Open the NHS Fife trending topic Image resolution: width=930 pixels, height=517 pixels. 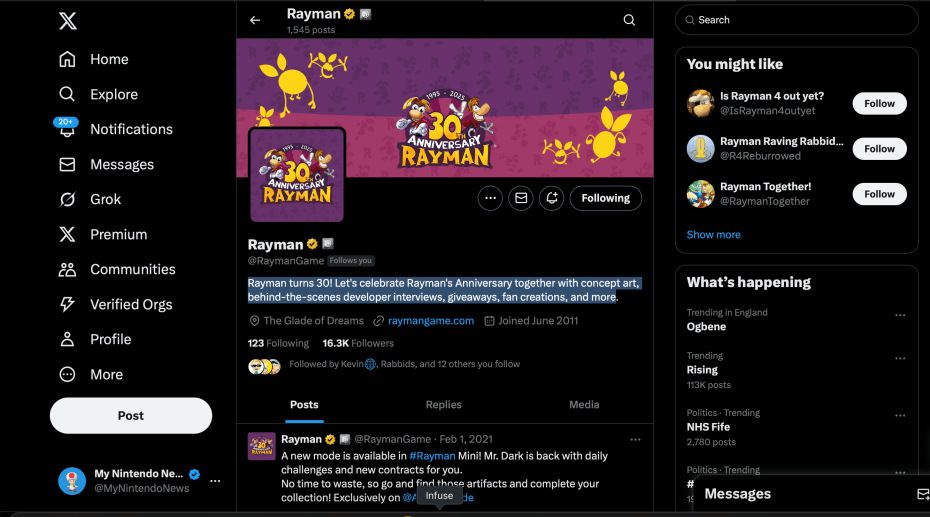[x=708, y=427]
